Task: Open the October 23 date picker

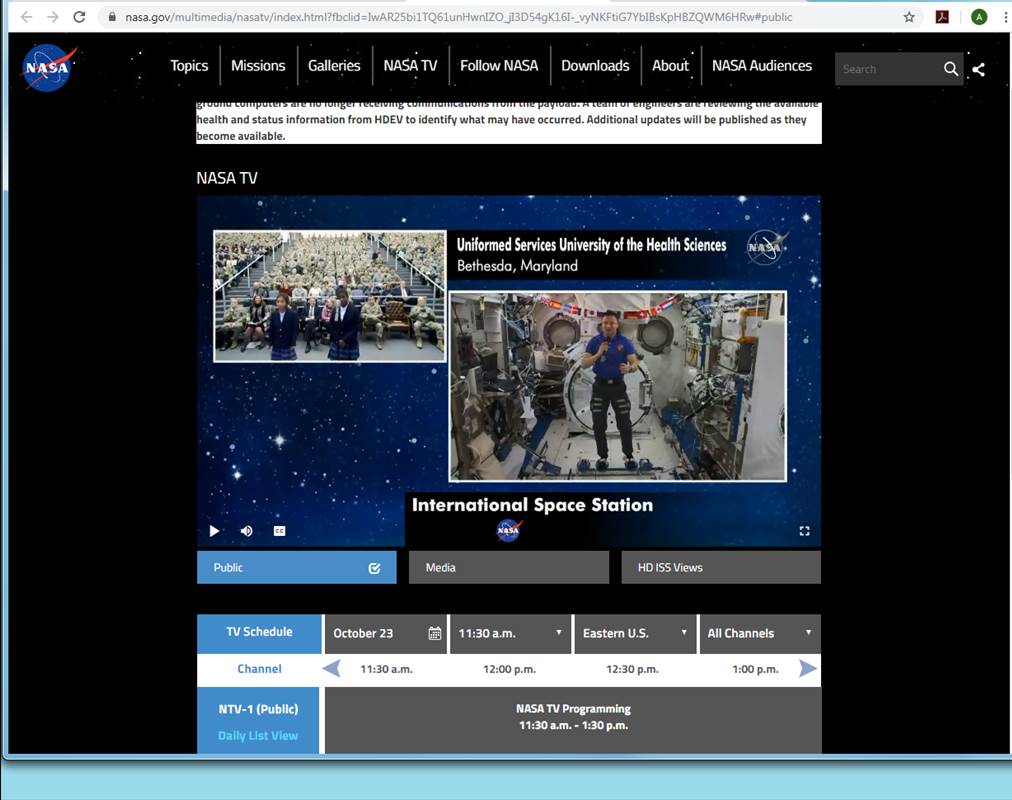Action: [385, 634]
